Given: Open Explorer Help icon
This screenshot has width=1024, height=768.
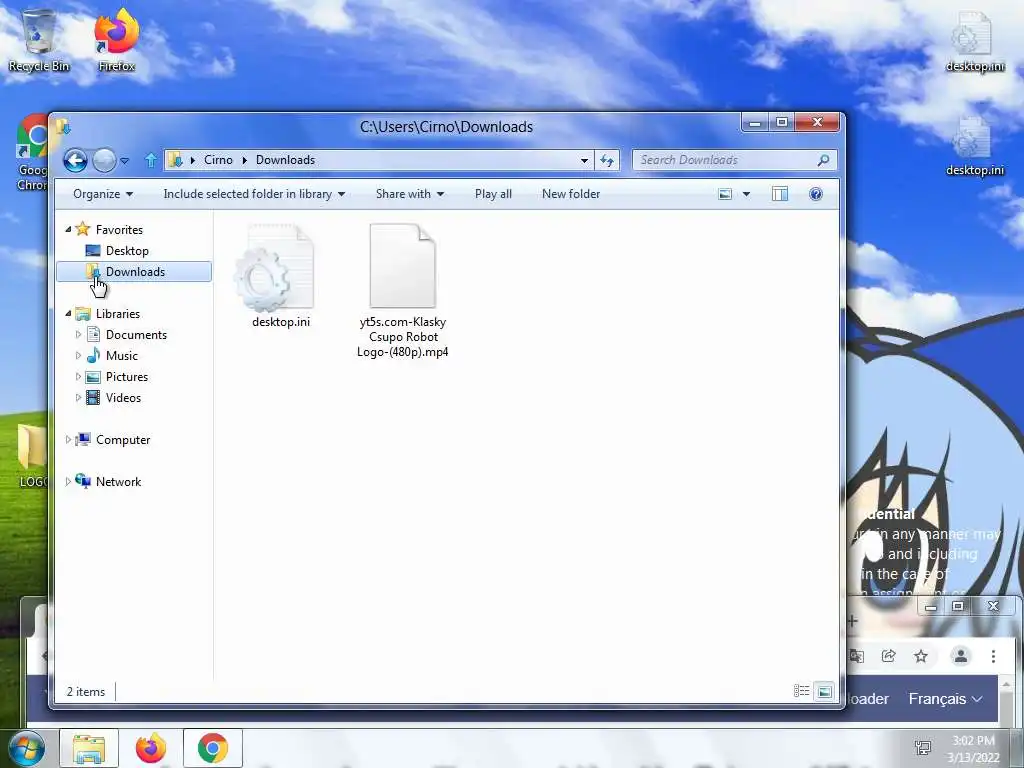Looking at the screenshot, I should (816, 194).
